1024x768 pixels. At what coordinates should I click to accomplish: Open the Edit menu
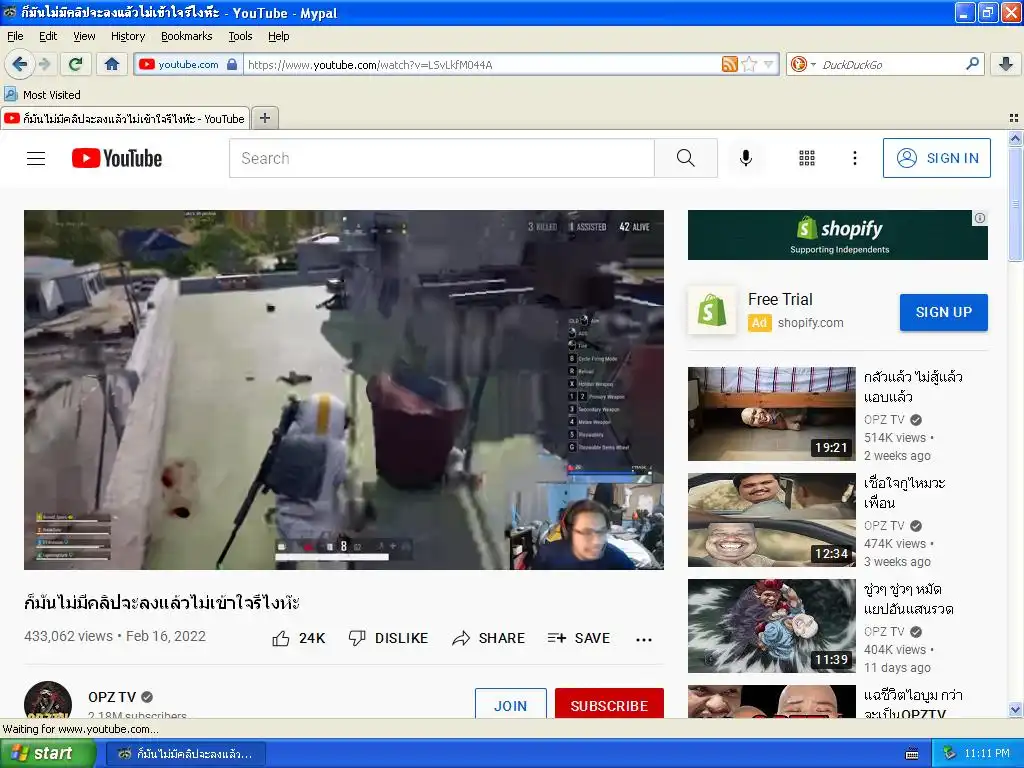[x=48, y=36]
